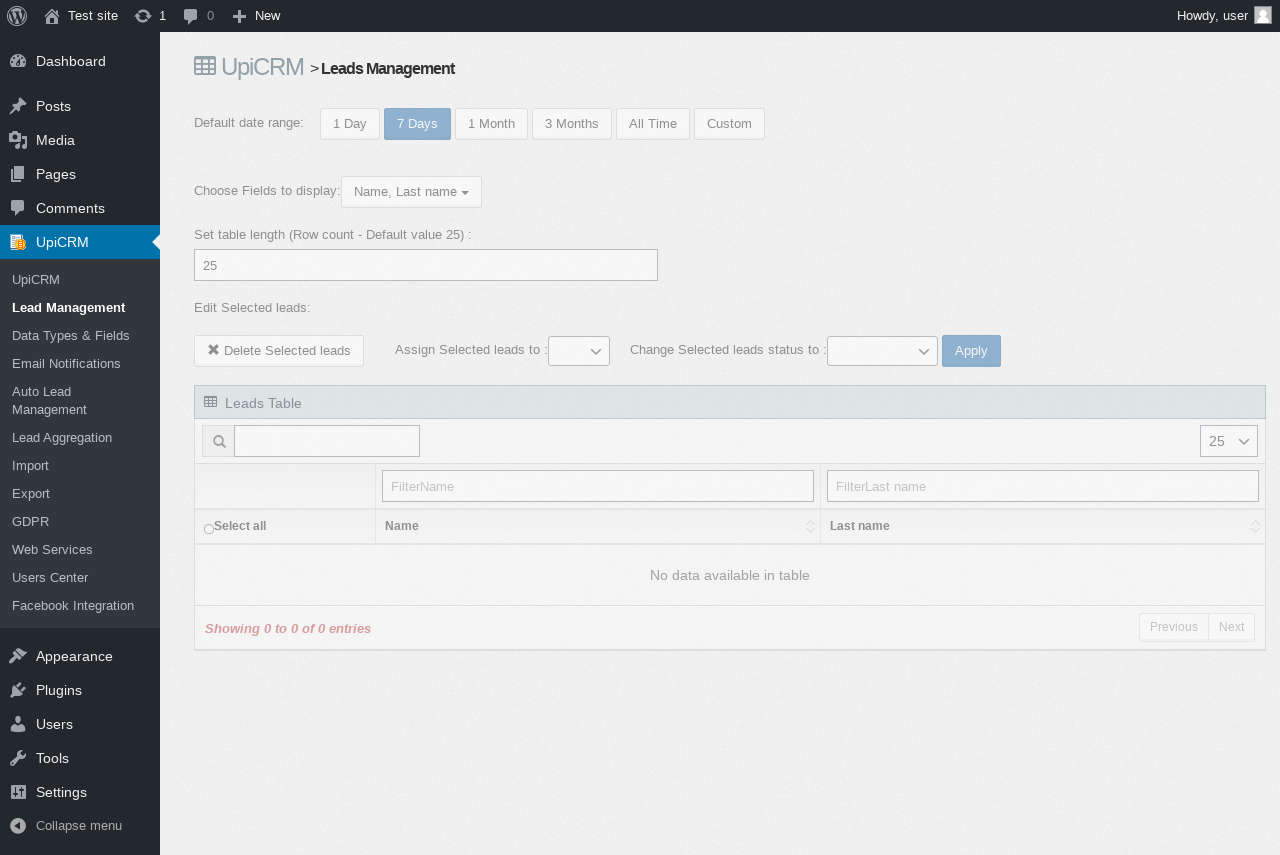Click the Plugins plug icon
Screen dimensions: 1280x855
tap(18, 690)
